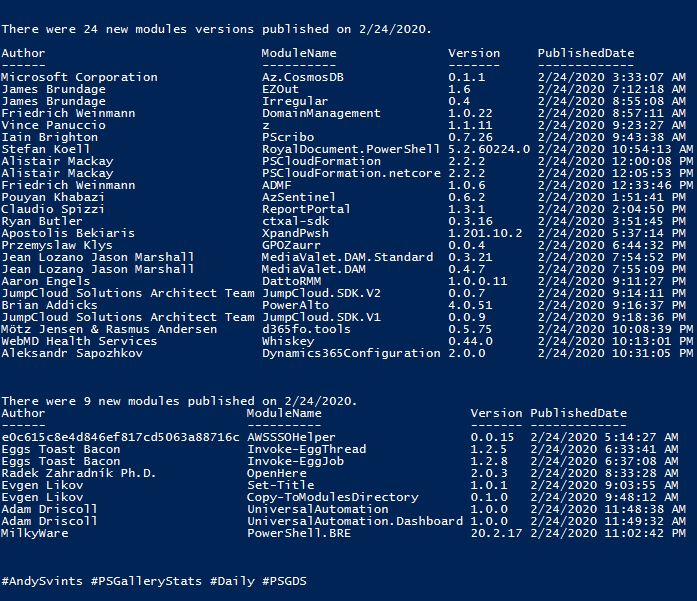Select Dynamics365Configuration module text
This screenshot has height=601, width=697.
coord(351,353)
